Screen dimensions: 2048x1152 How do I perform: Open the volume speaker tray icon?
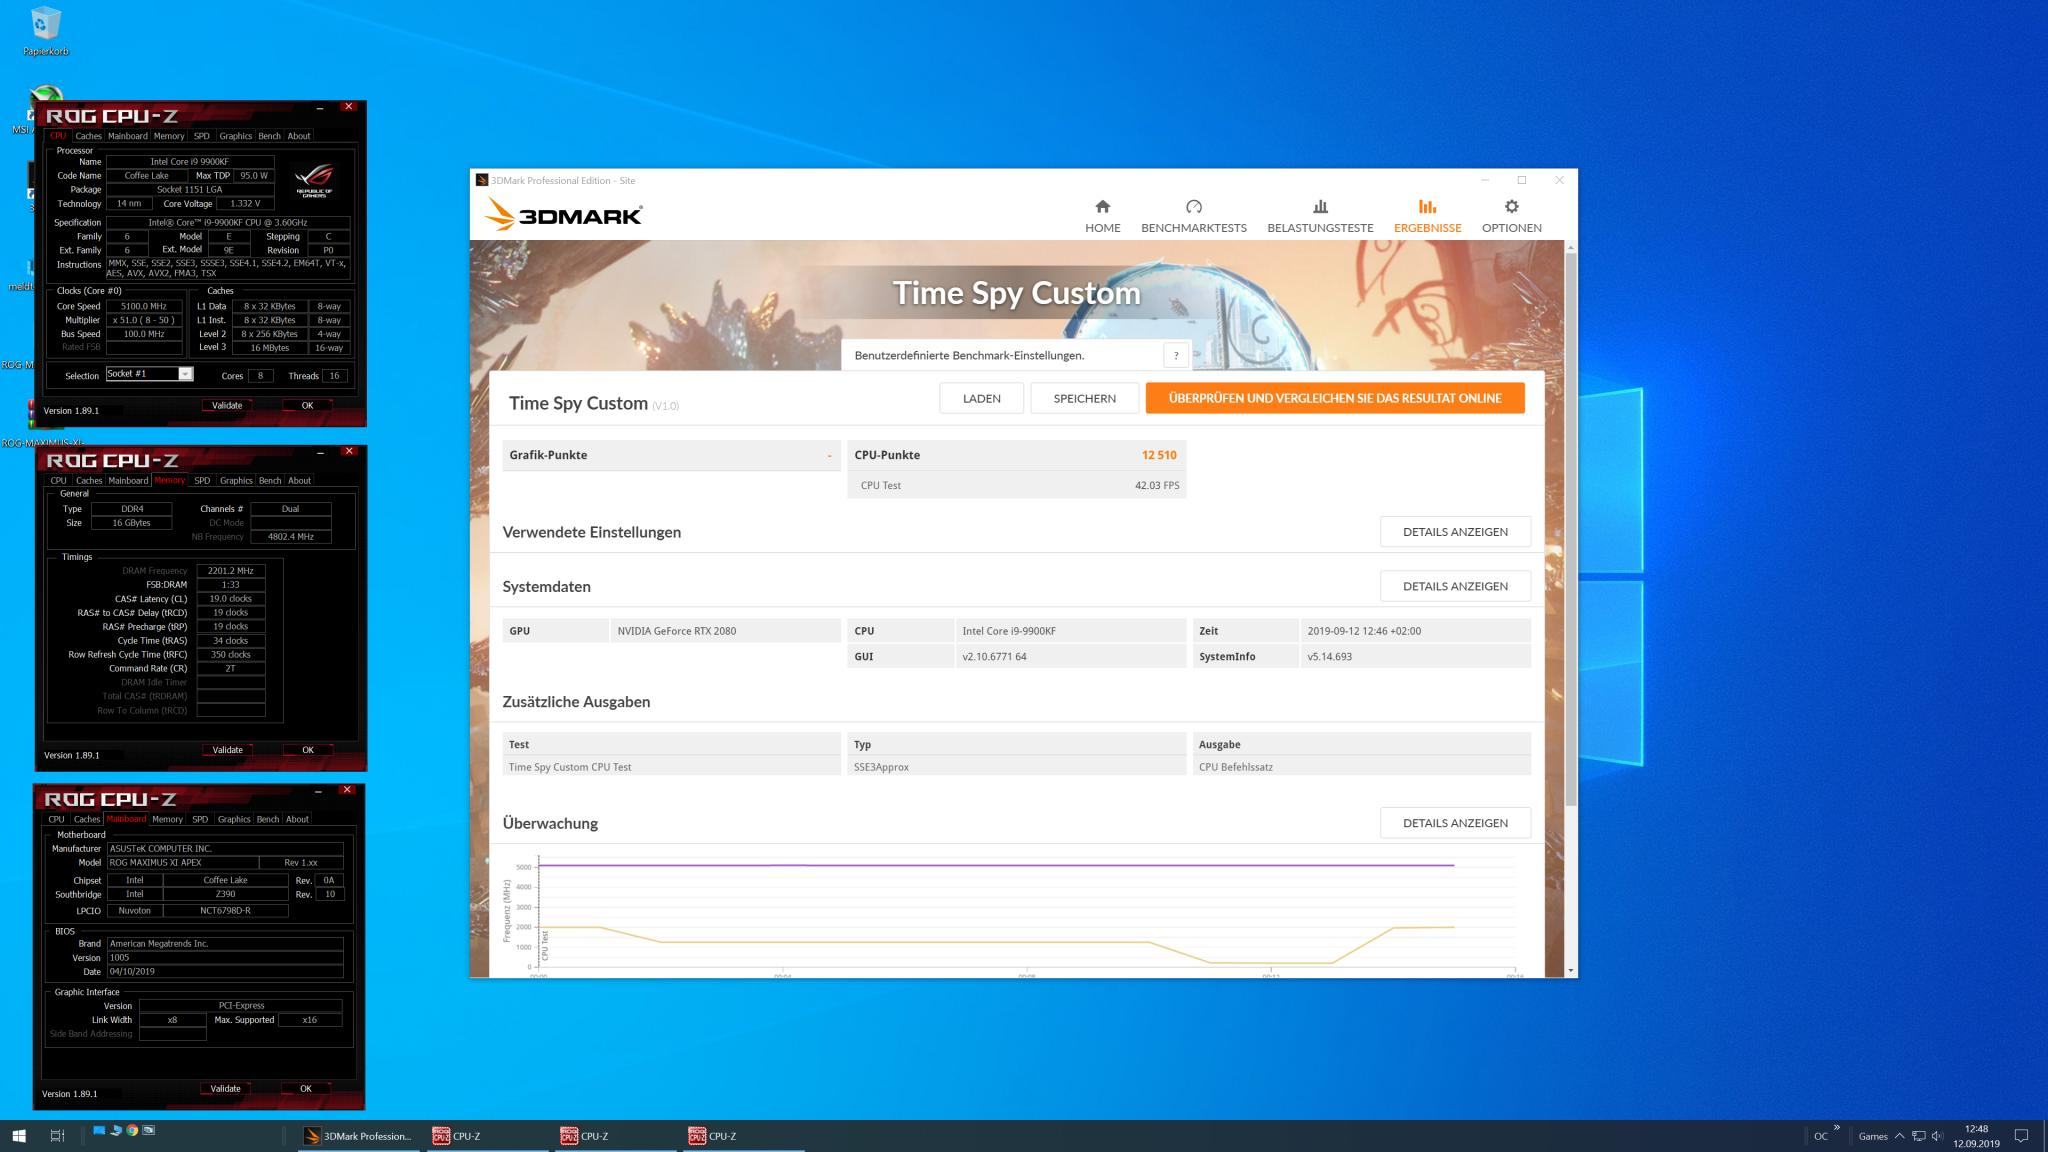(1938, 1136)
